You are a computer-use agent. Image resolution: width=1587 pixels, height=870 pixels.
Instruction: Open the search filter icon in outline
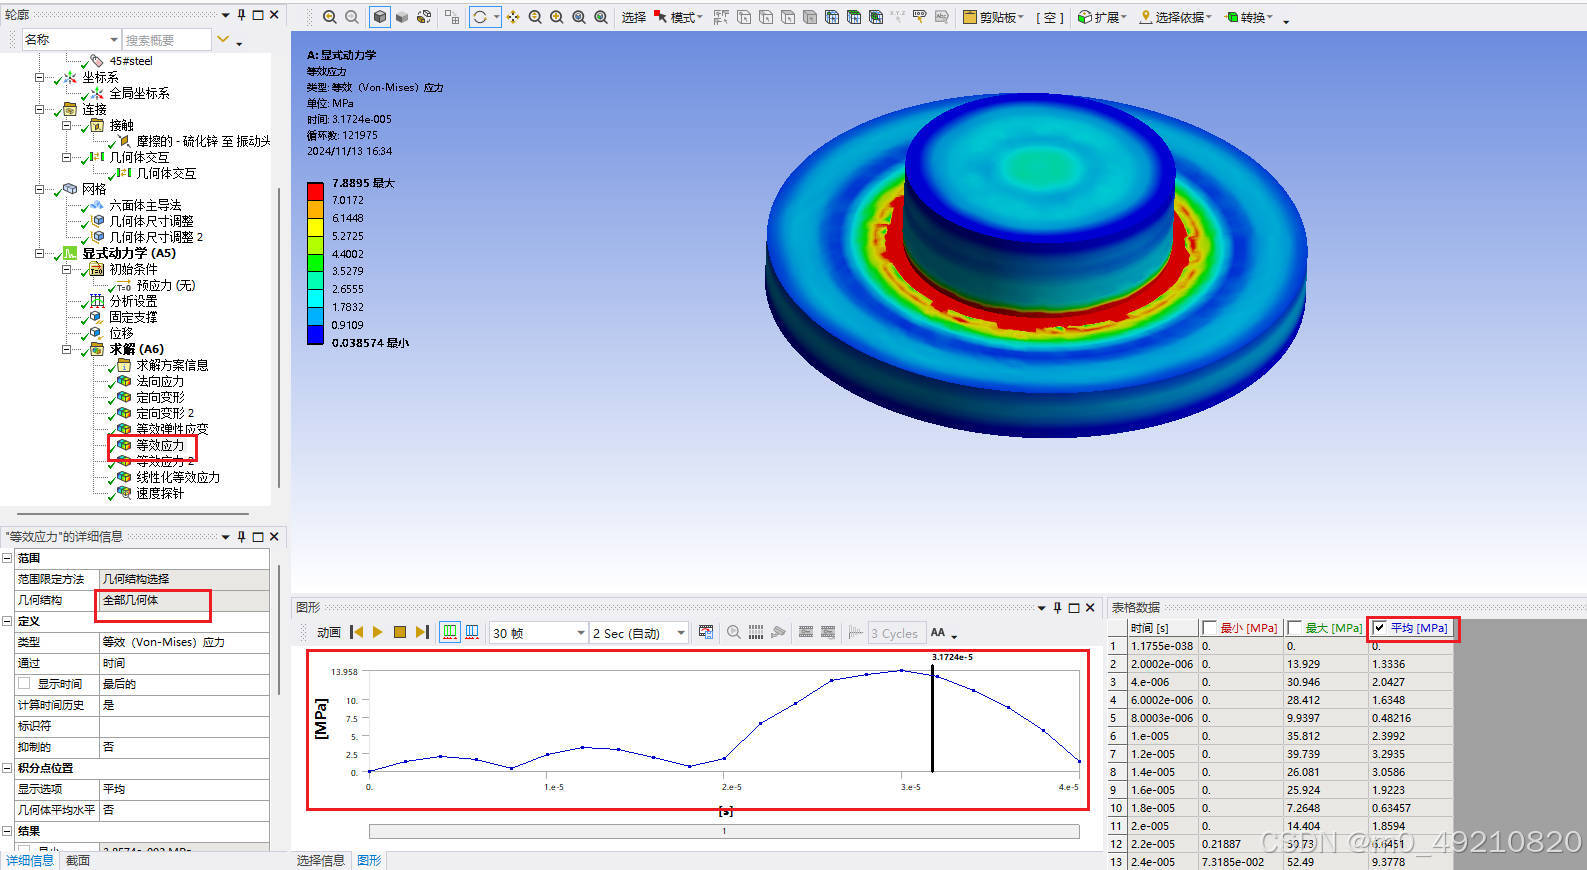pos(224,40)
